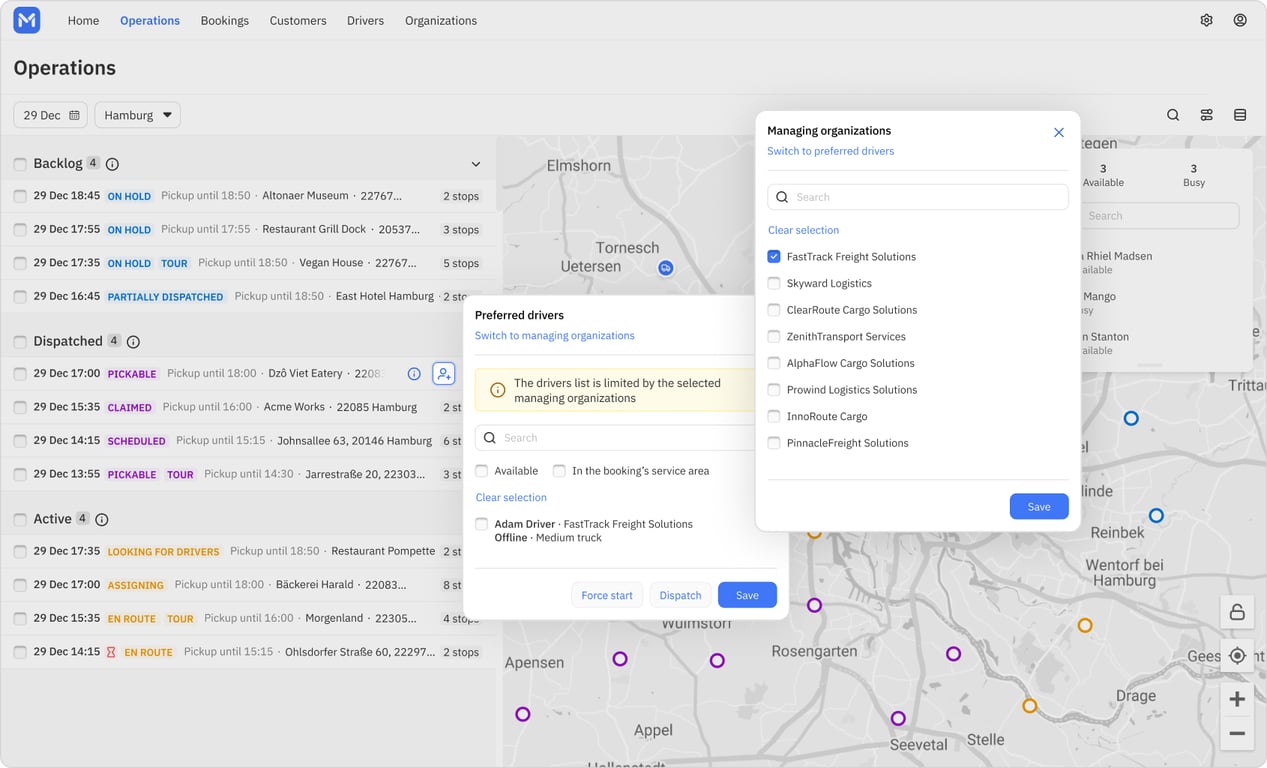
Task: Enable In the booking's service area filter
Action: (559, 471)
